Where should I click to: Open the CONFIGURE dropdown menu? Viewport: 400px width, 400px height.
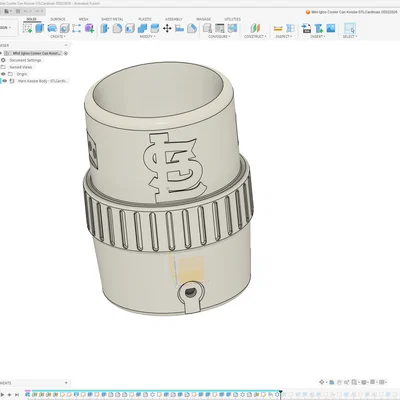point(219,36)
